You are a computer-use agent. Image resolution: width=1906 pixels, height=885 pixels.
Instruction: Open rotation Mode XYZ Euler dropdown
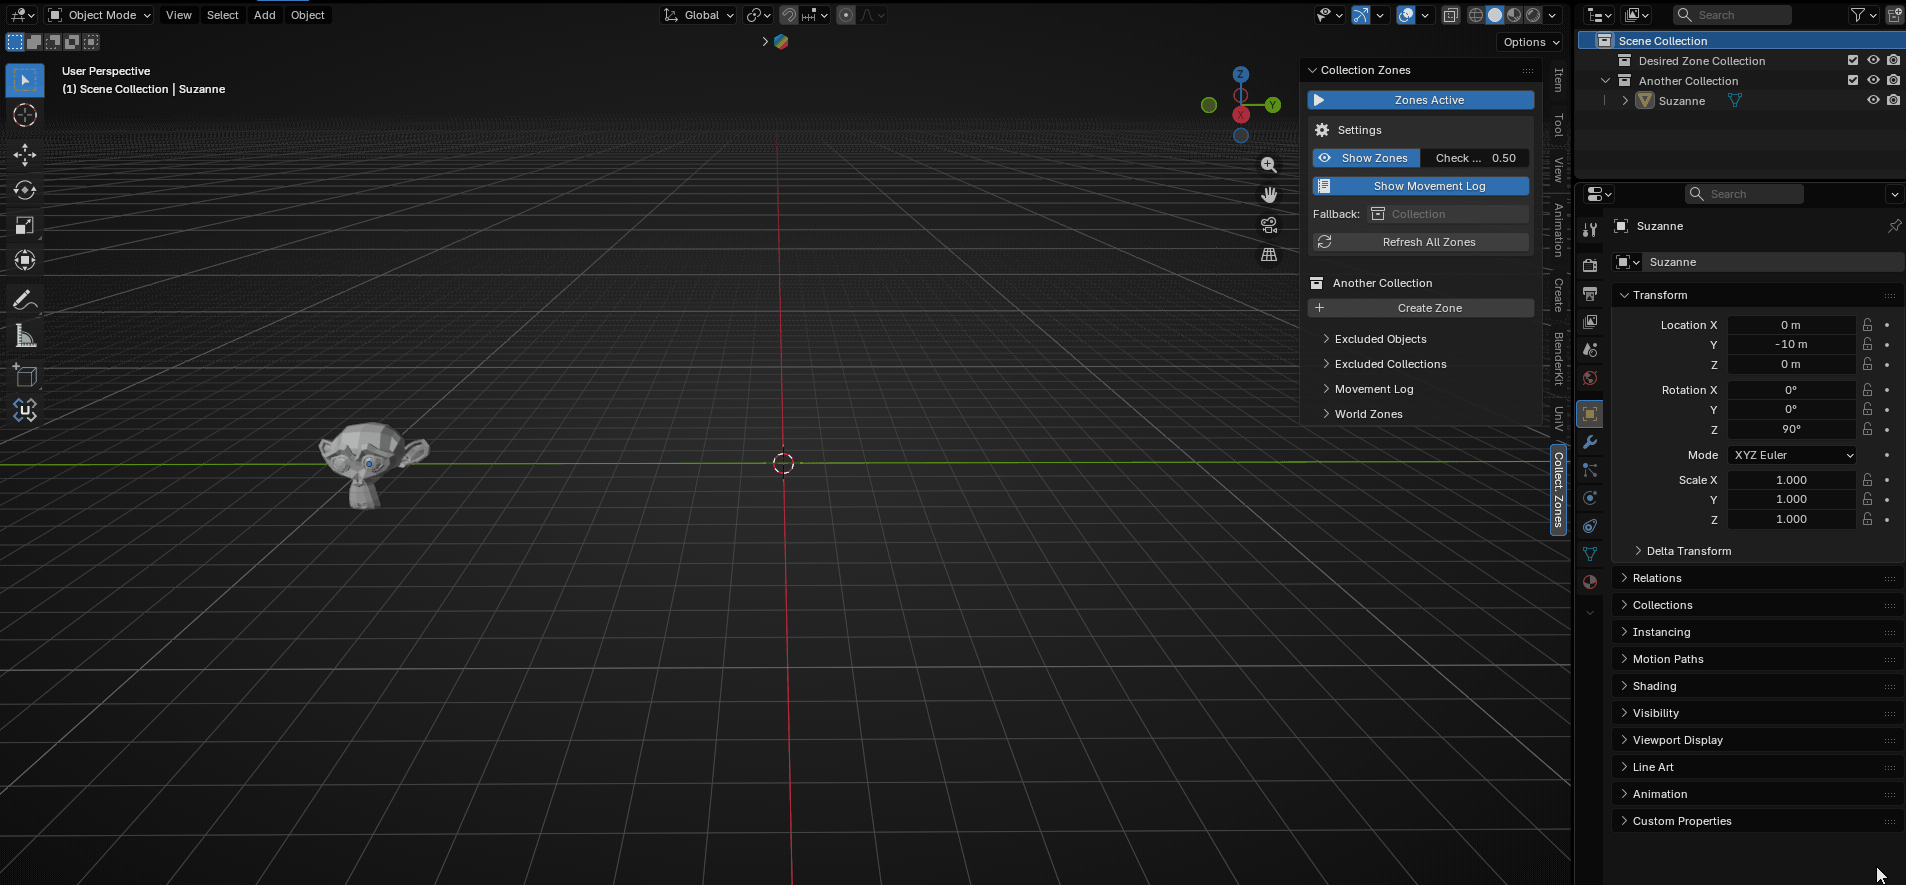1792,455
